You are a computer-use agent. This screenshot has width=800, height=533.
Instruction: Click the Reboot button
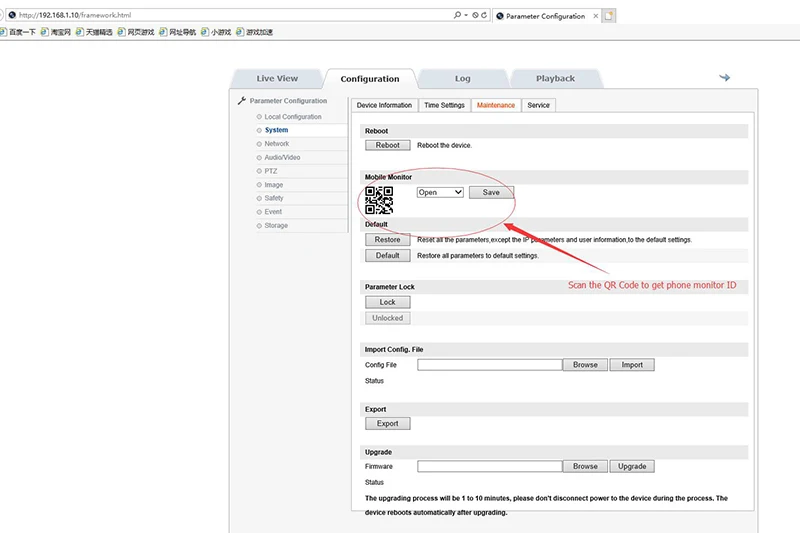tap(388, 145)
